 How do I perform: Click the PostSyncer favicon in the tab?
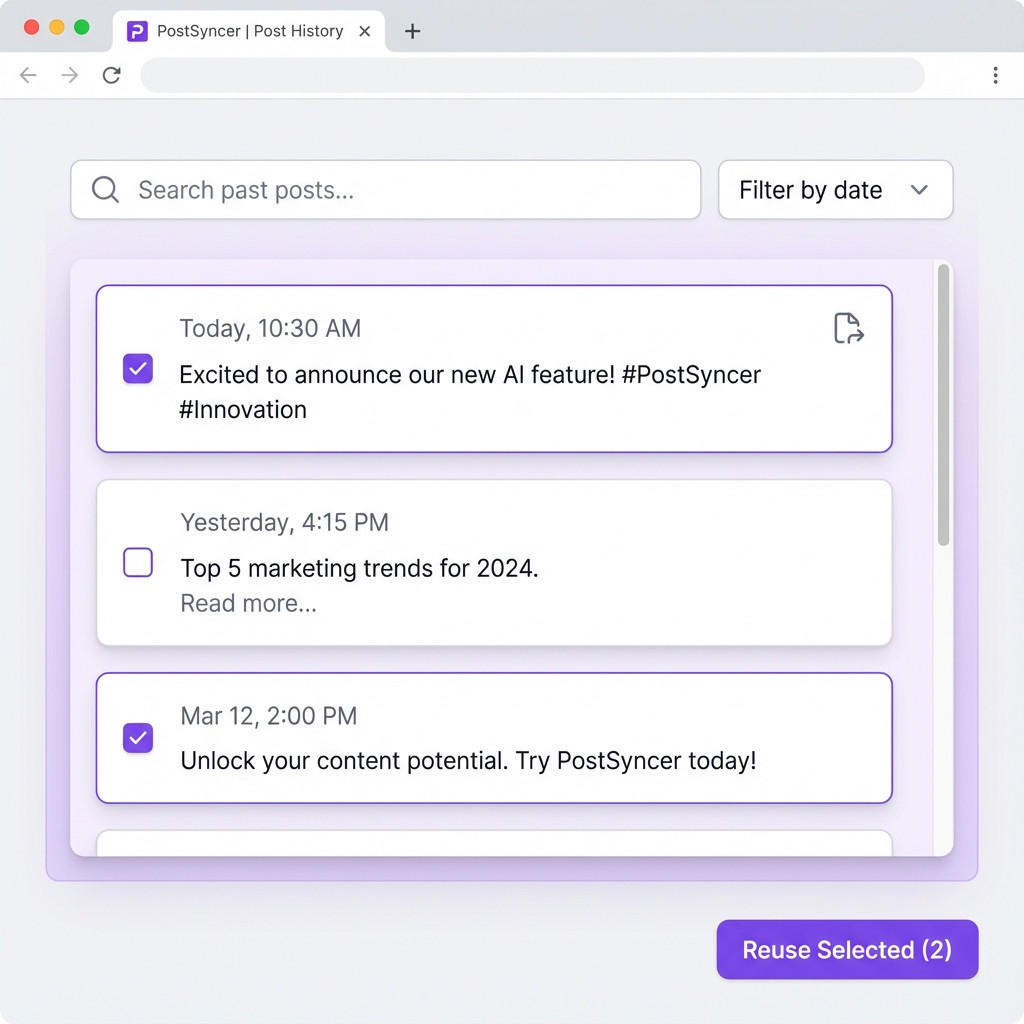[137, 31]
